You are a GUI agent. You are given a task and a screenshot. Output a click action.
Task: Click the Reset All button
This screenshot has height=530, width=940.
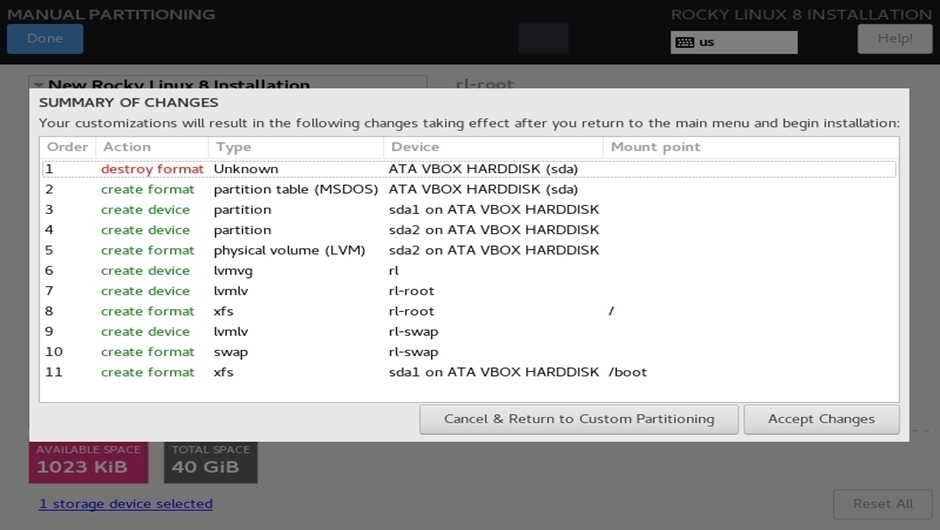click(883, 504)
